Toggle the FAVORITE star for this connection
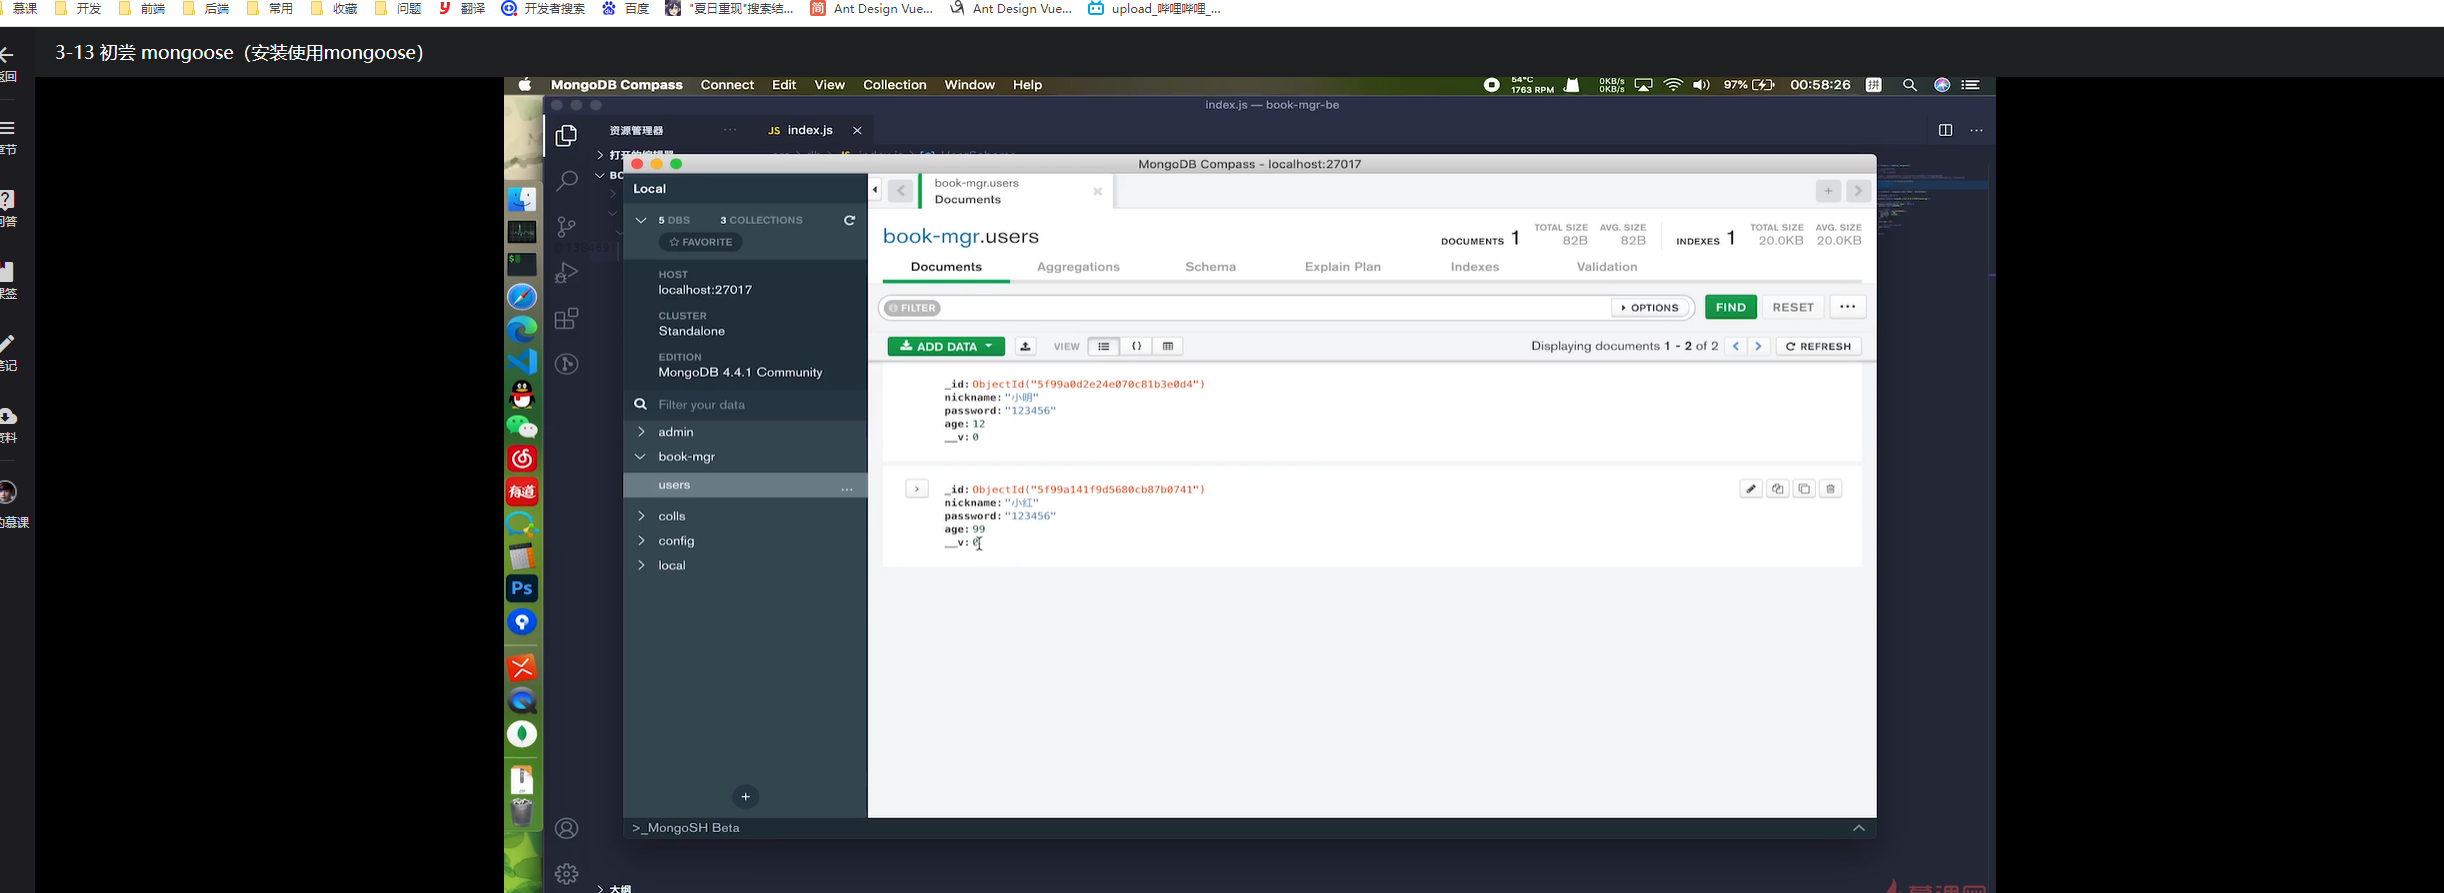2444x893 pixels. [x=701, y=242]
